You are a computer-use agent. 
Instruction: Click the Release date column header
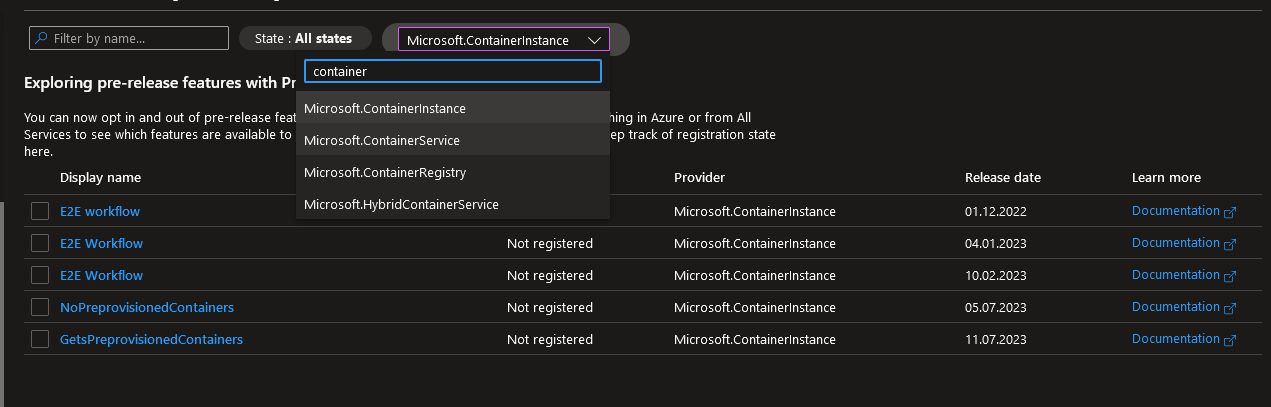click(1003, 177)
